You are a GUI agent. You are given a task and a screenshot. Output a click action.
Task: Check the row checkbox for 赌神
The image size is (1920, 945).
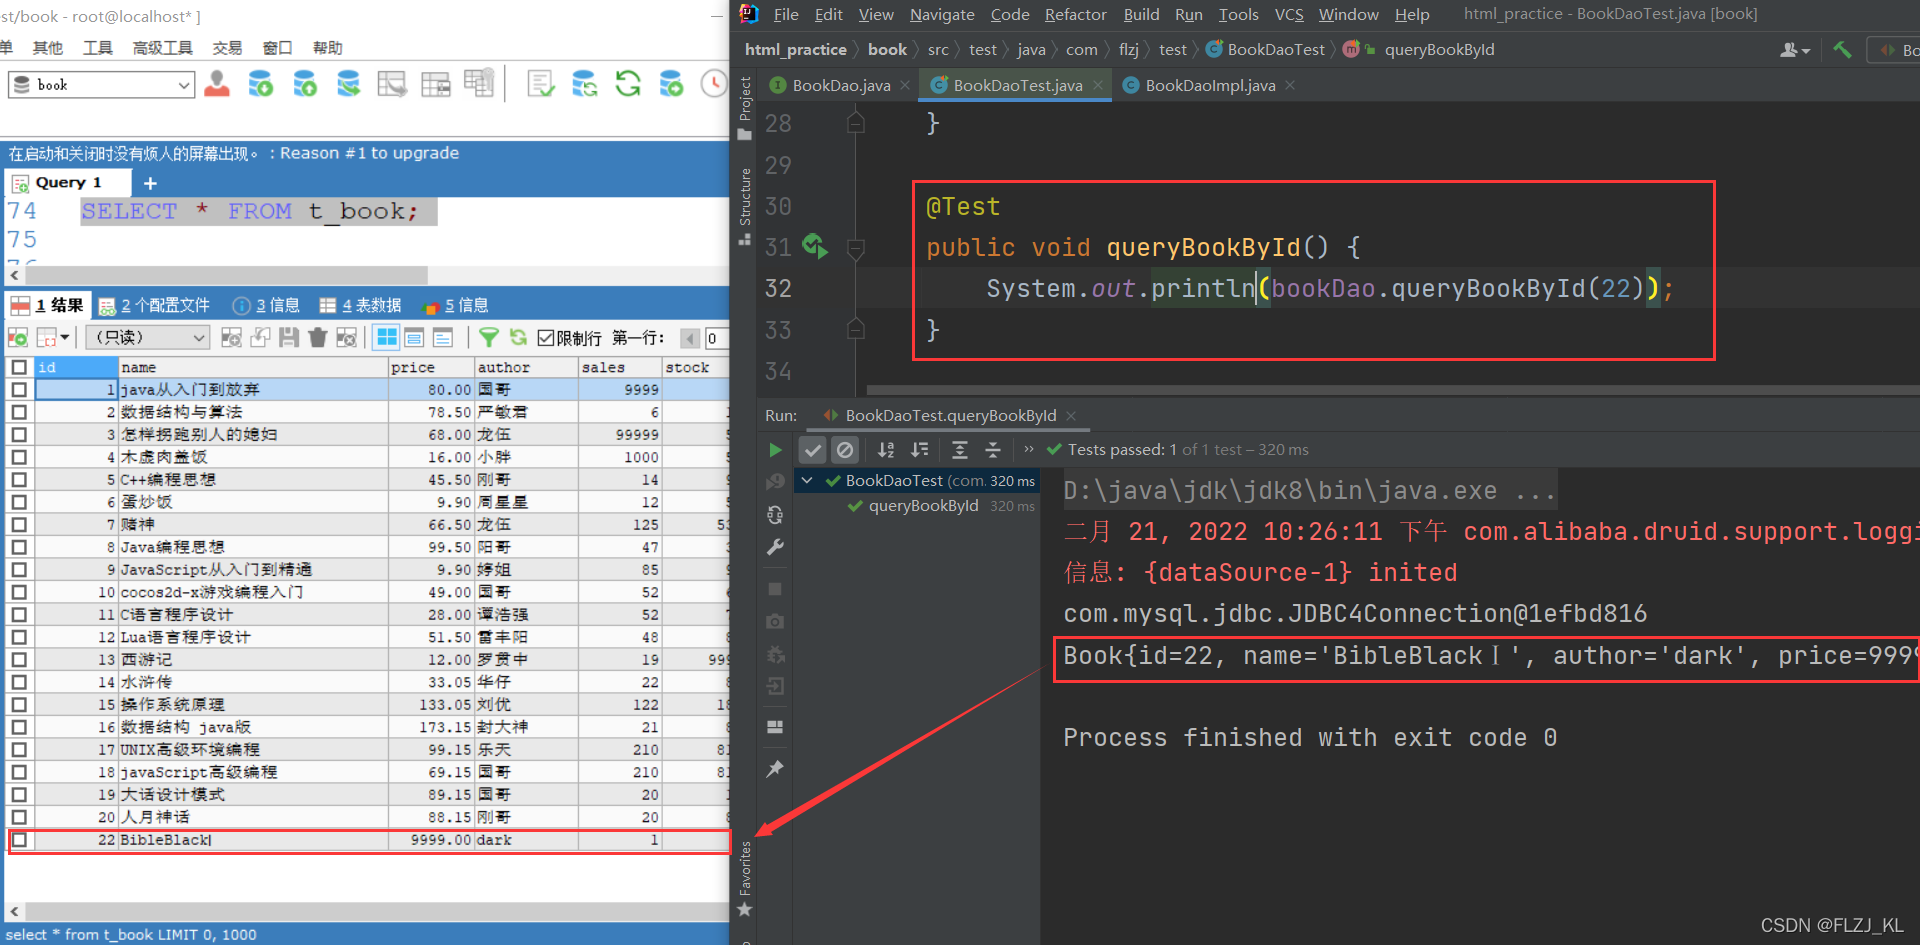pos(19,524)
